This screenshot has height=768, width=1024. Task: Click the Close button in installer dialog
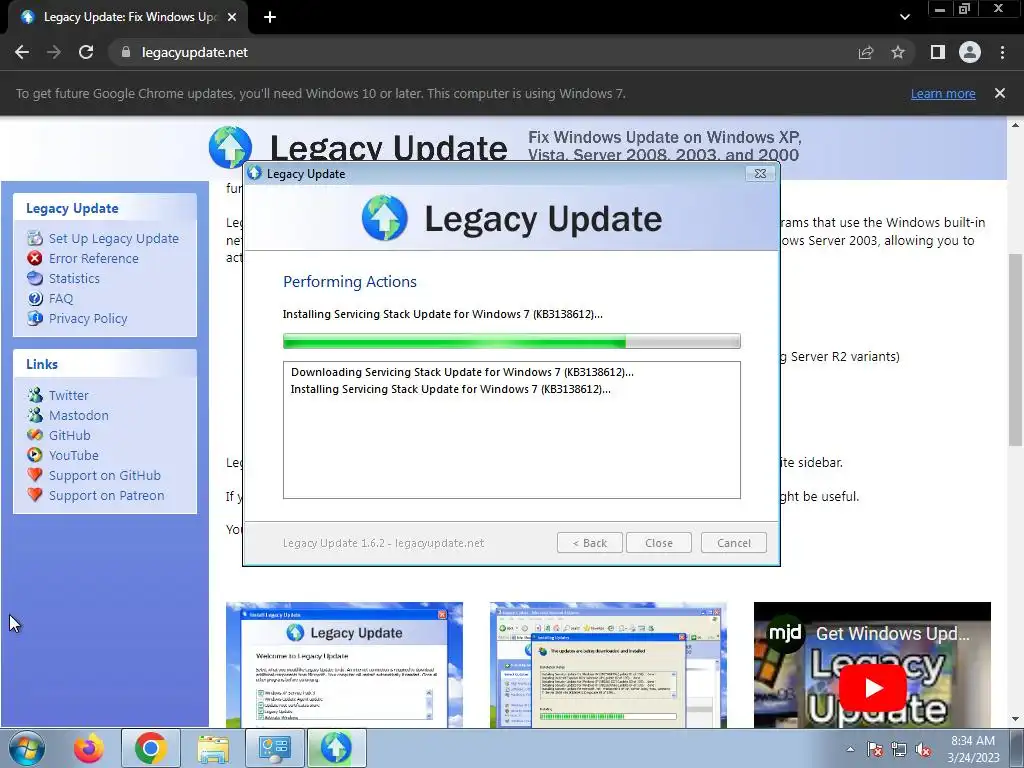[658, 543]
